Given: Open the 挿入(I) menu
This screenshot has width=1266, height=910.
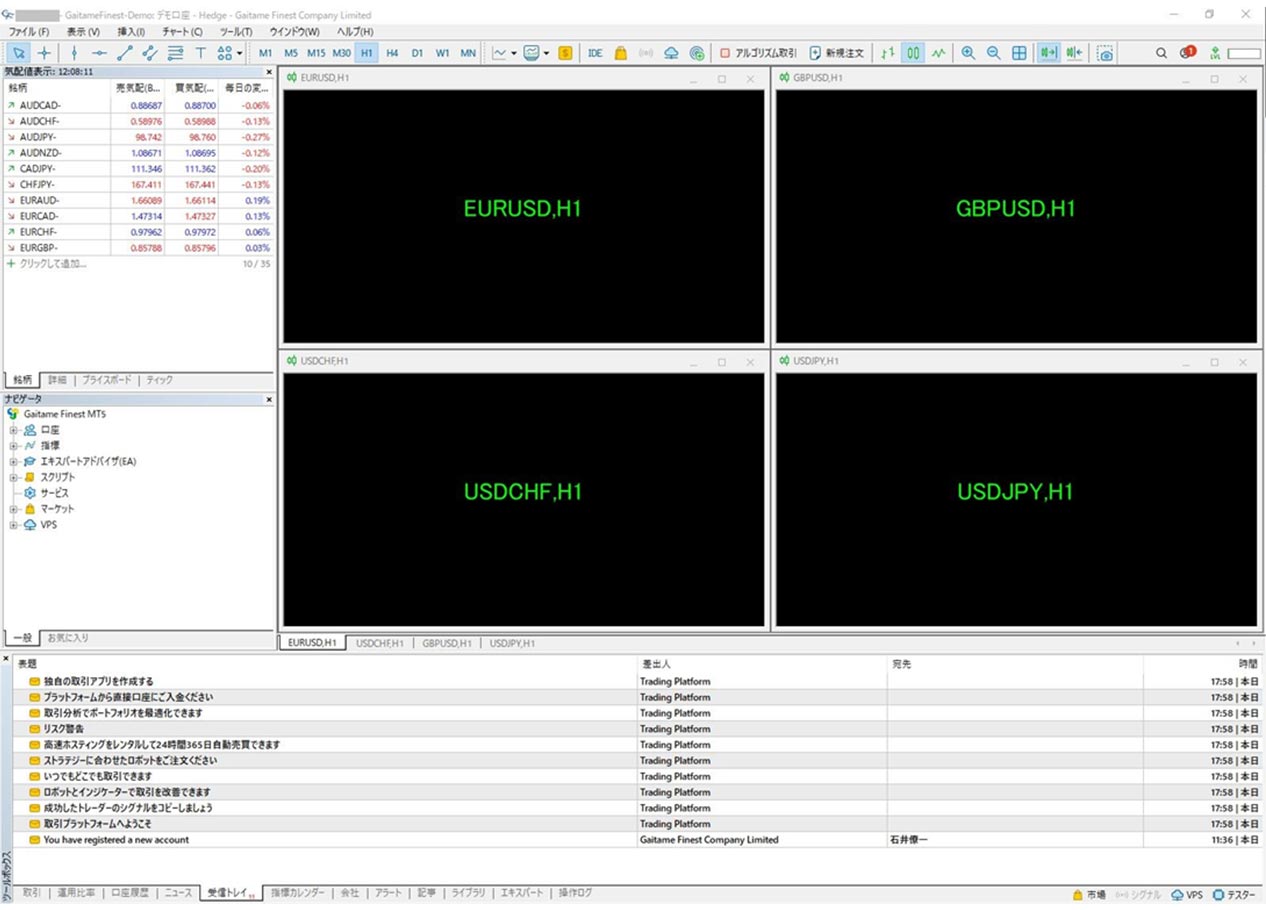Looking at the screenshot, I should point(131,32).
